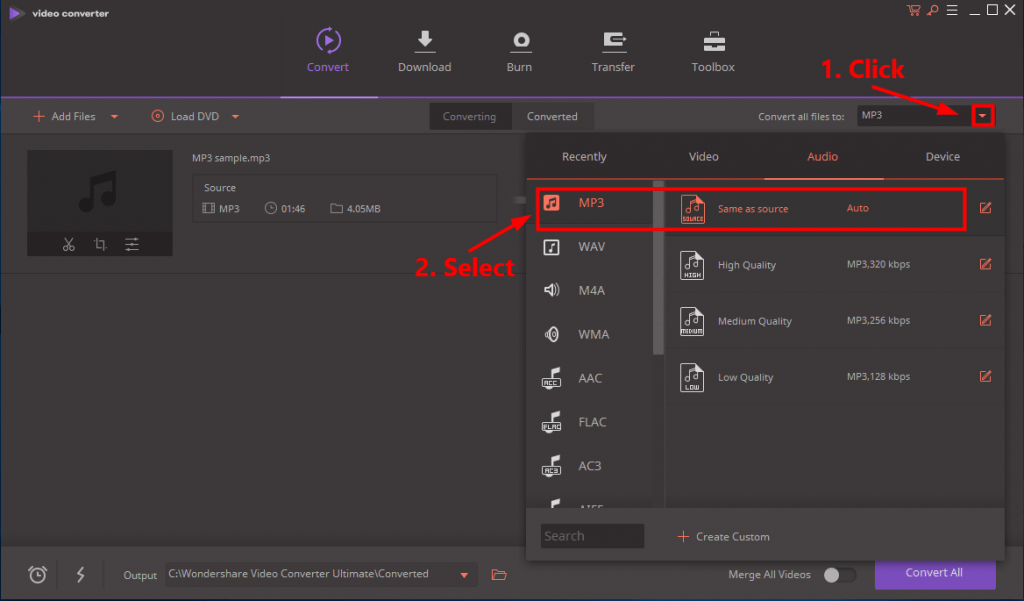Edit the Low Quality preset
This screenshot has width=1024, height=601.
pos(985,376)
